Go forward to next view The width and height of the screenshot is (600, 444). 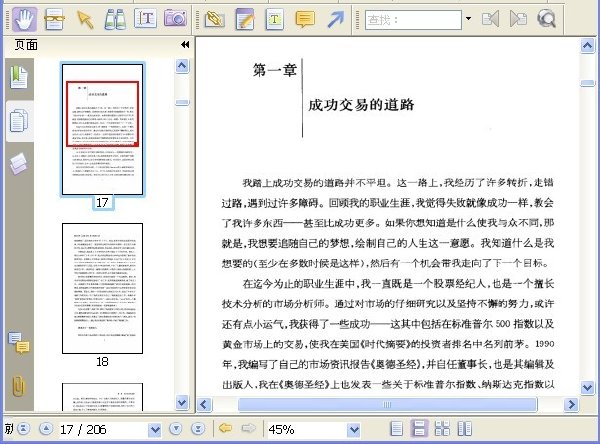(248, 428)
